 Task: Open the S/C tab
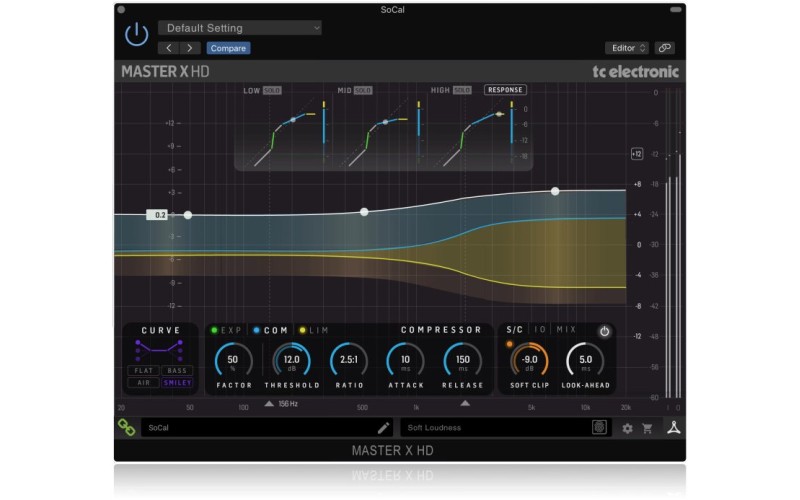514,330
